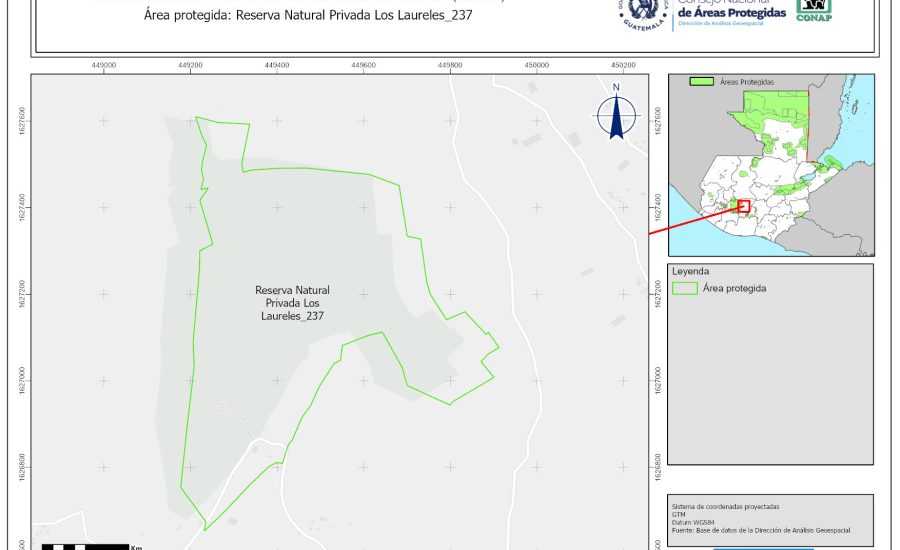Image resolution: width=900 pixels, height=550 pixels.
Task: Click the Consejo Nacional de Áreas Protegidas text
Action: click(x=731, y=11)
